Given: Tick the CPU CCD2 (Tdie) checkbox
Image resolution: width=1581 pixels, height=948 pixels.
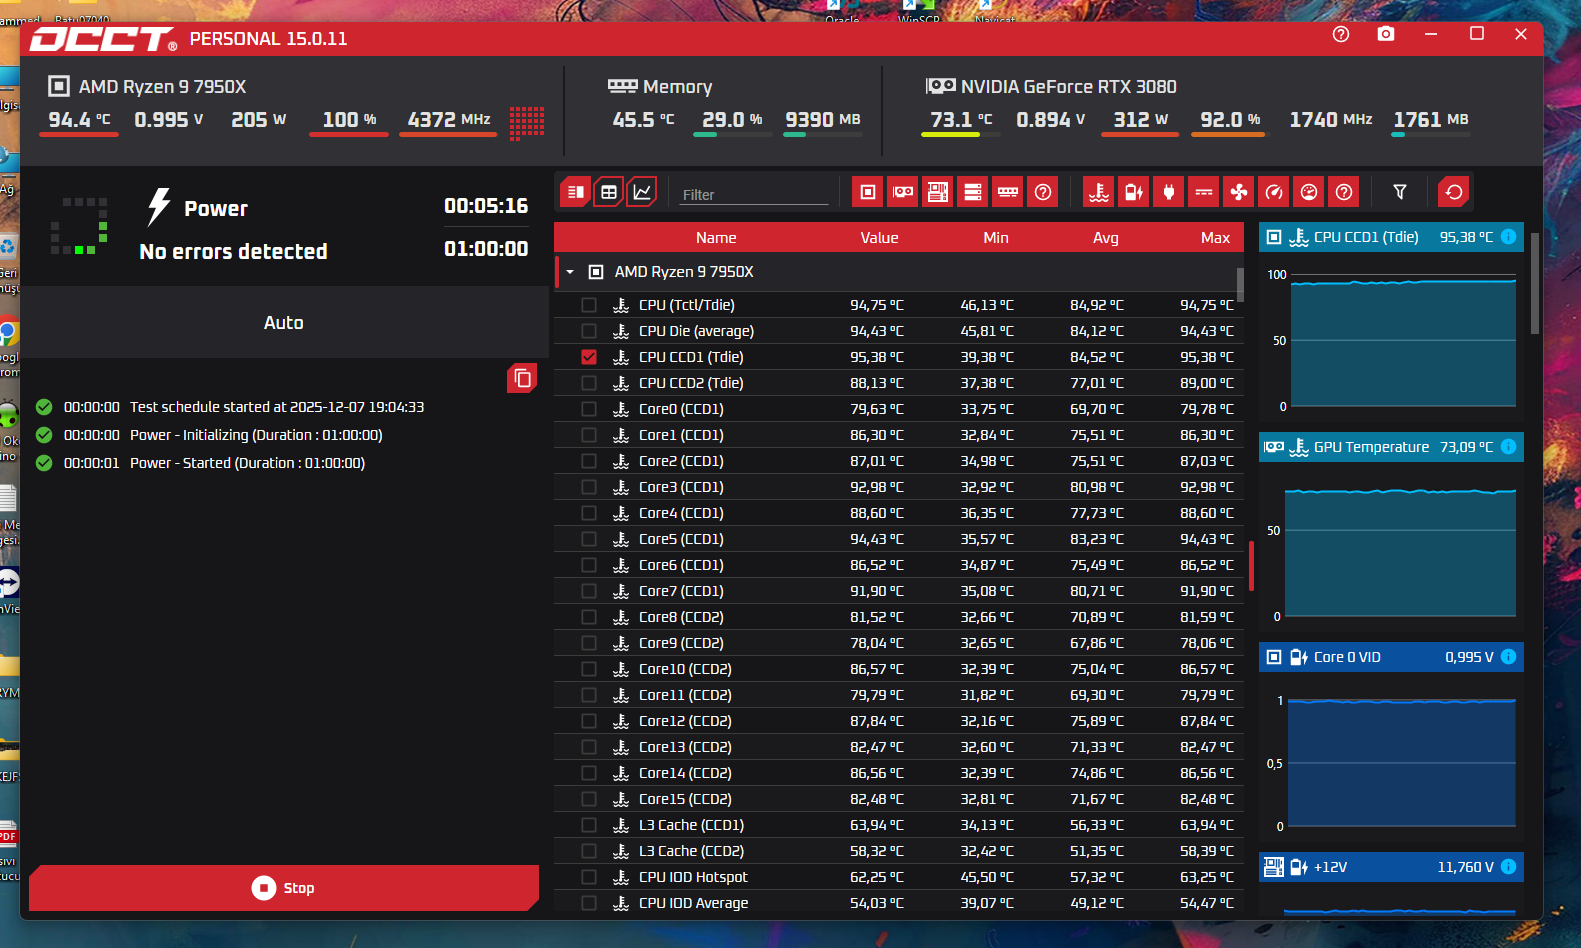Looking at the screenshot, I should pos(589,383).
